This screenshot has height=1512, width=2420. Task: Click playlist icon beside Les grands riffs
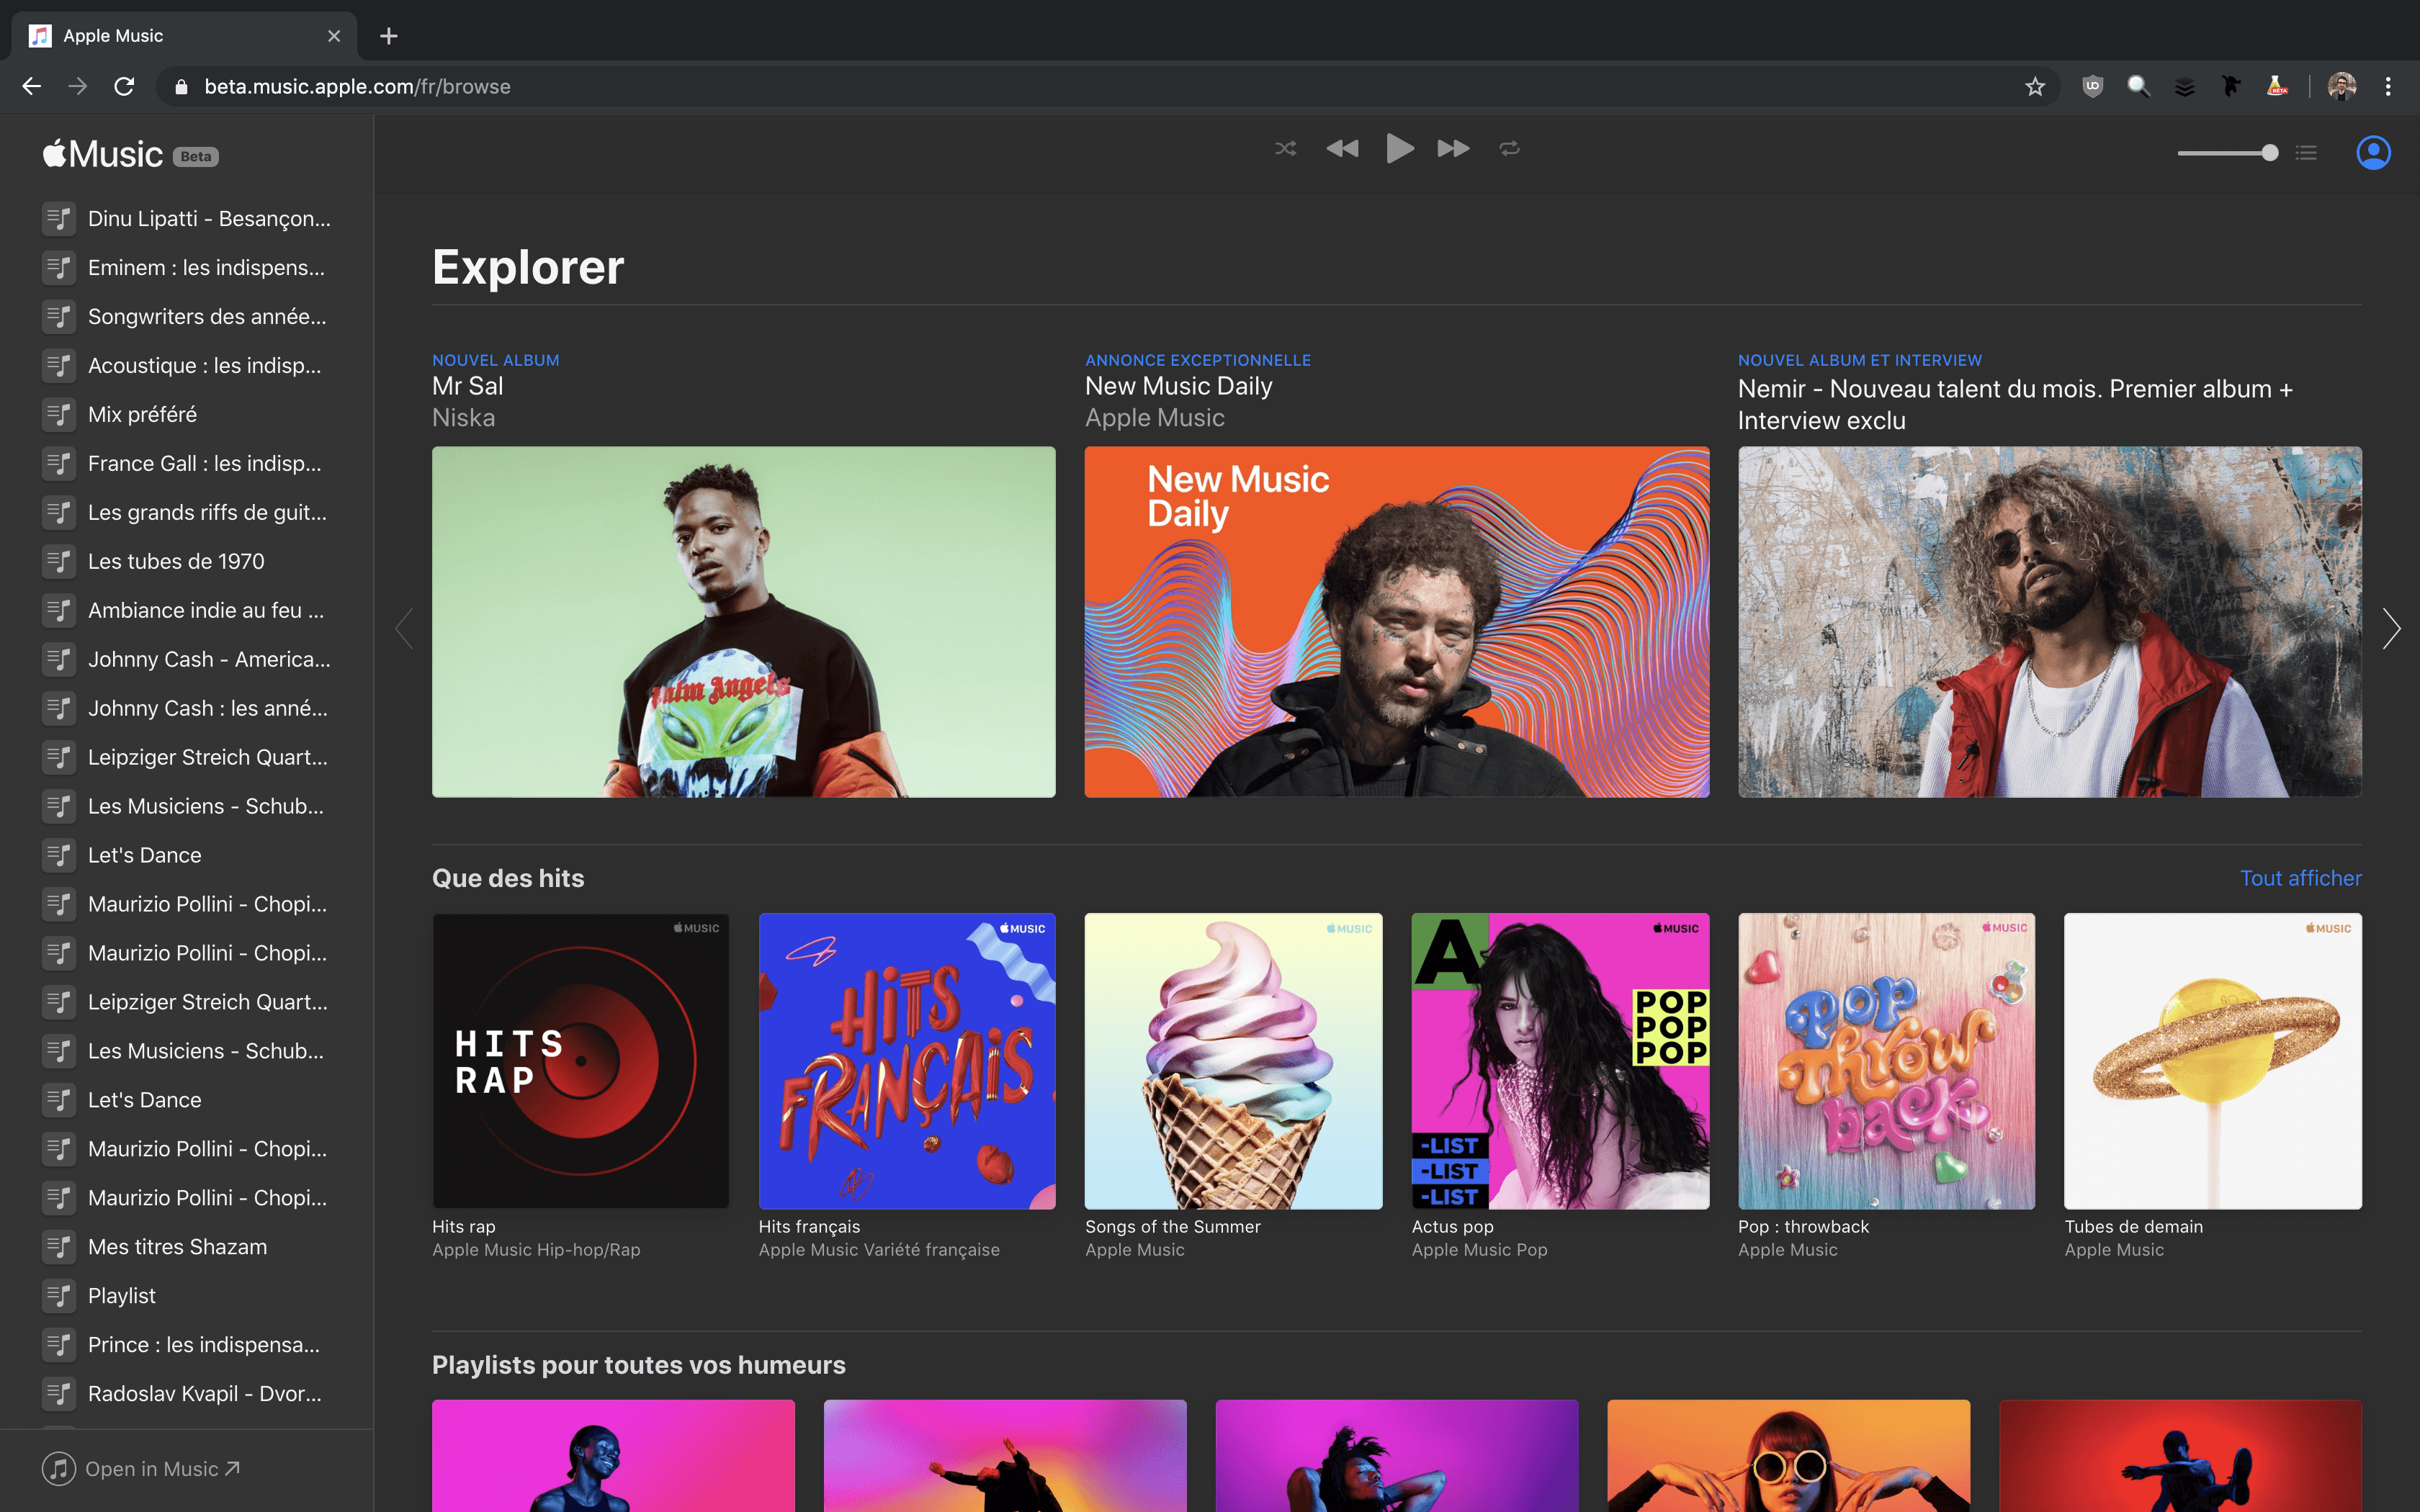click(x=59, y=513)
